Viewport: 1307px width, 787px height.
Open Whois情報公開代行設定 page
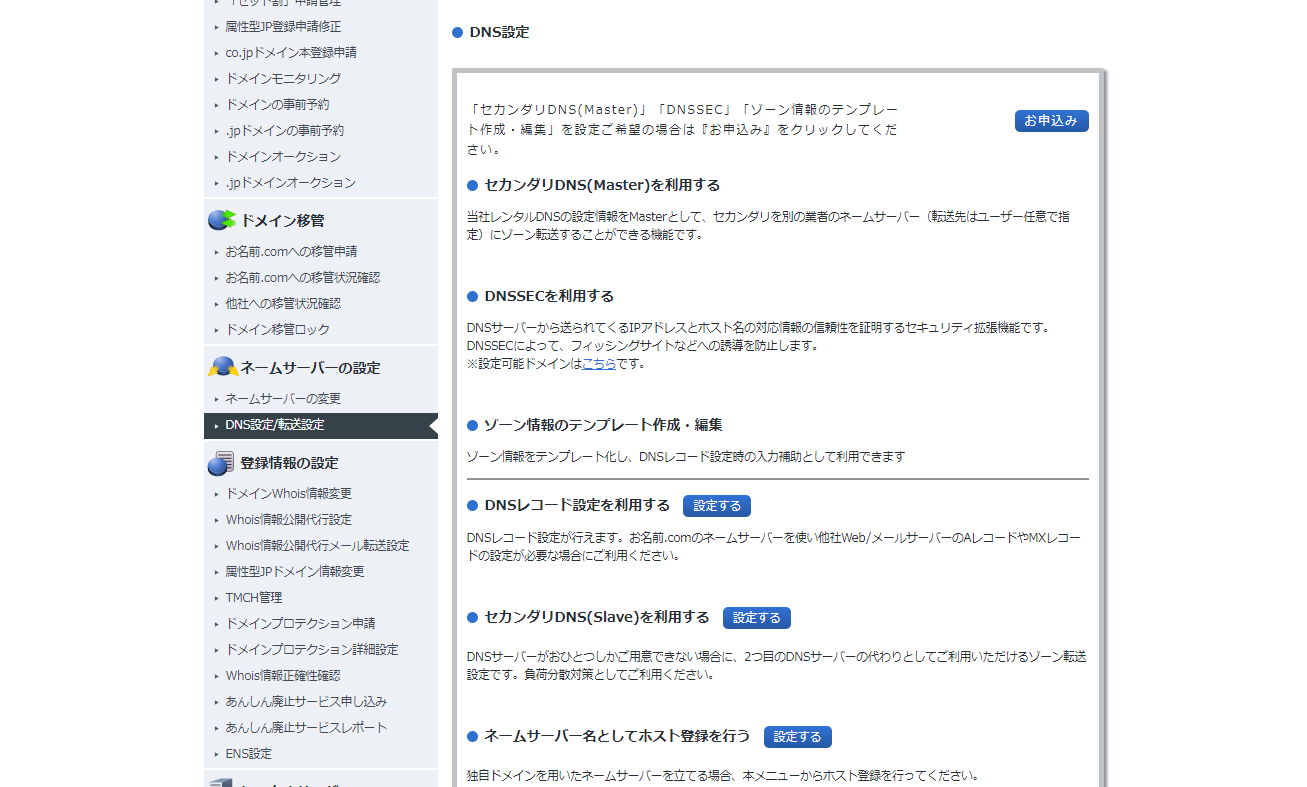coord(288,520)
